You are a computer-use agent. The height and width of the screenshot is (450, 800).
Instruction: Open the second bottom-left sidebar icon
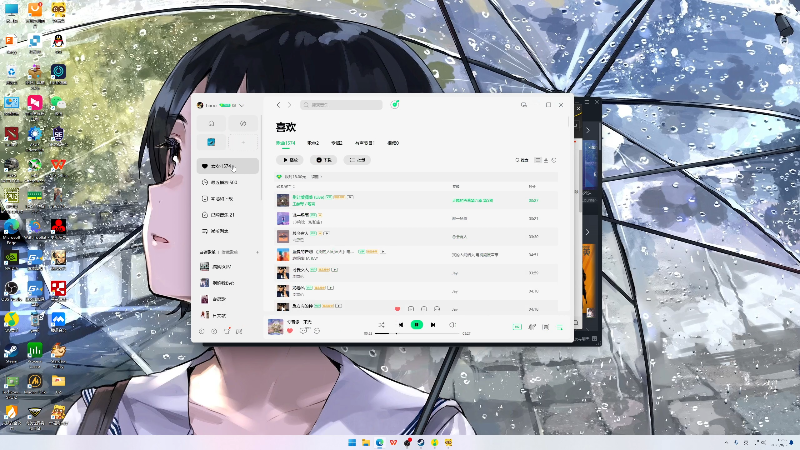coord(214,332)
